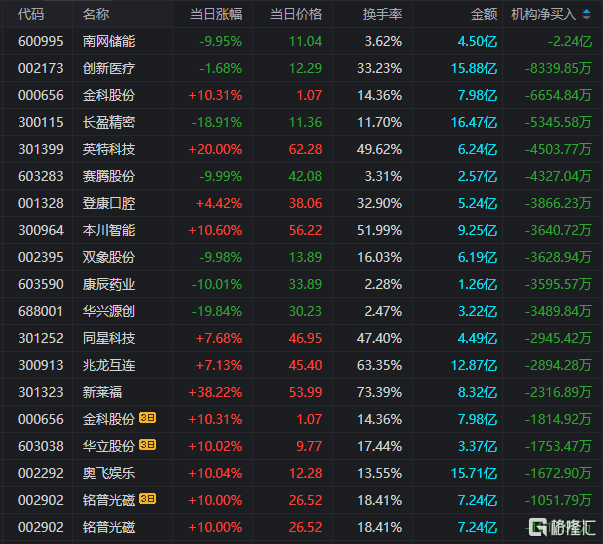The height and width of the screenshot is (544, 603).
Task: Sort by the 名称 column header
Action: tap(96, 14)
